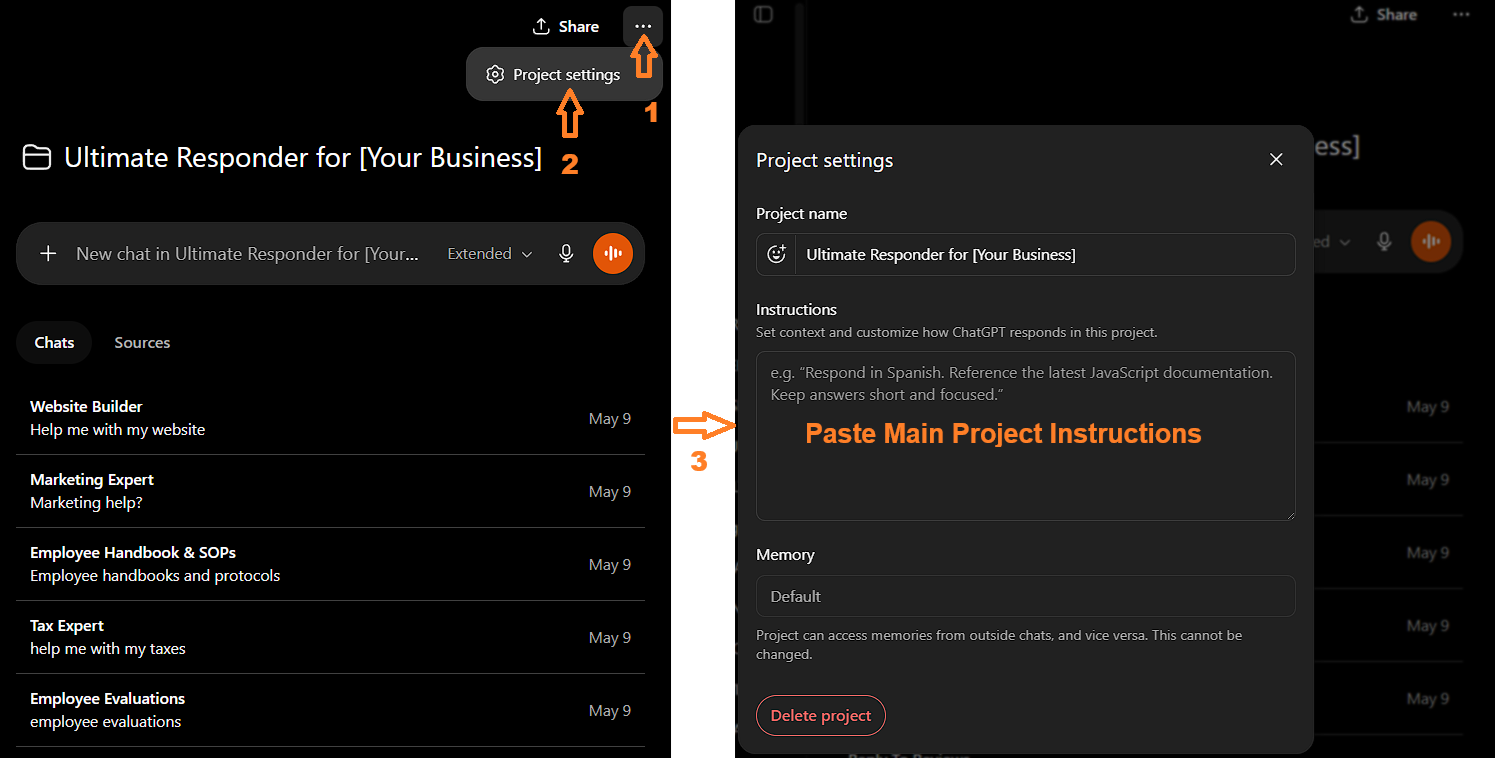Switch to the Sources tab
Viewport: 1495px width, 758px height.
pos(142,343)
